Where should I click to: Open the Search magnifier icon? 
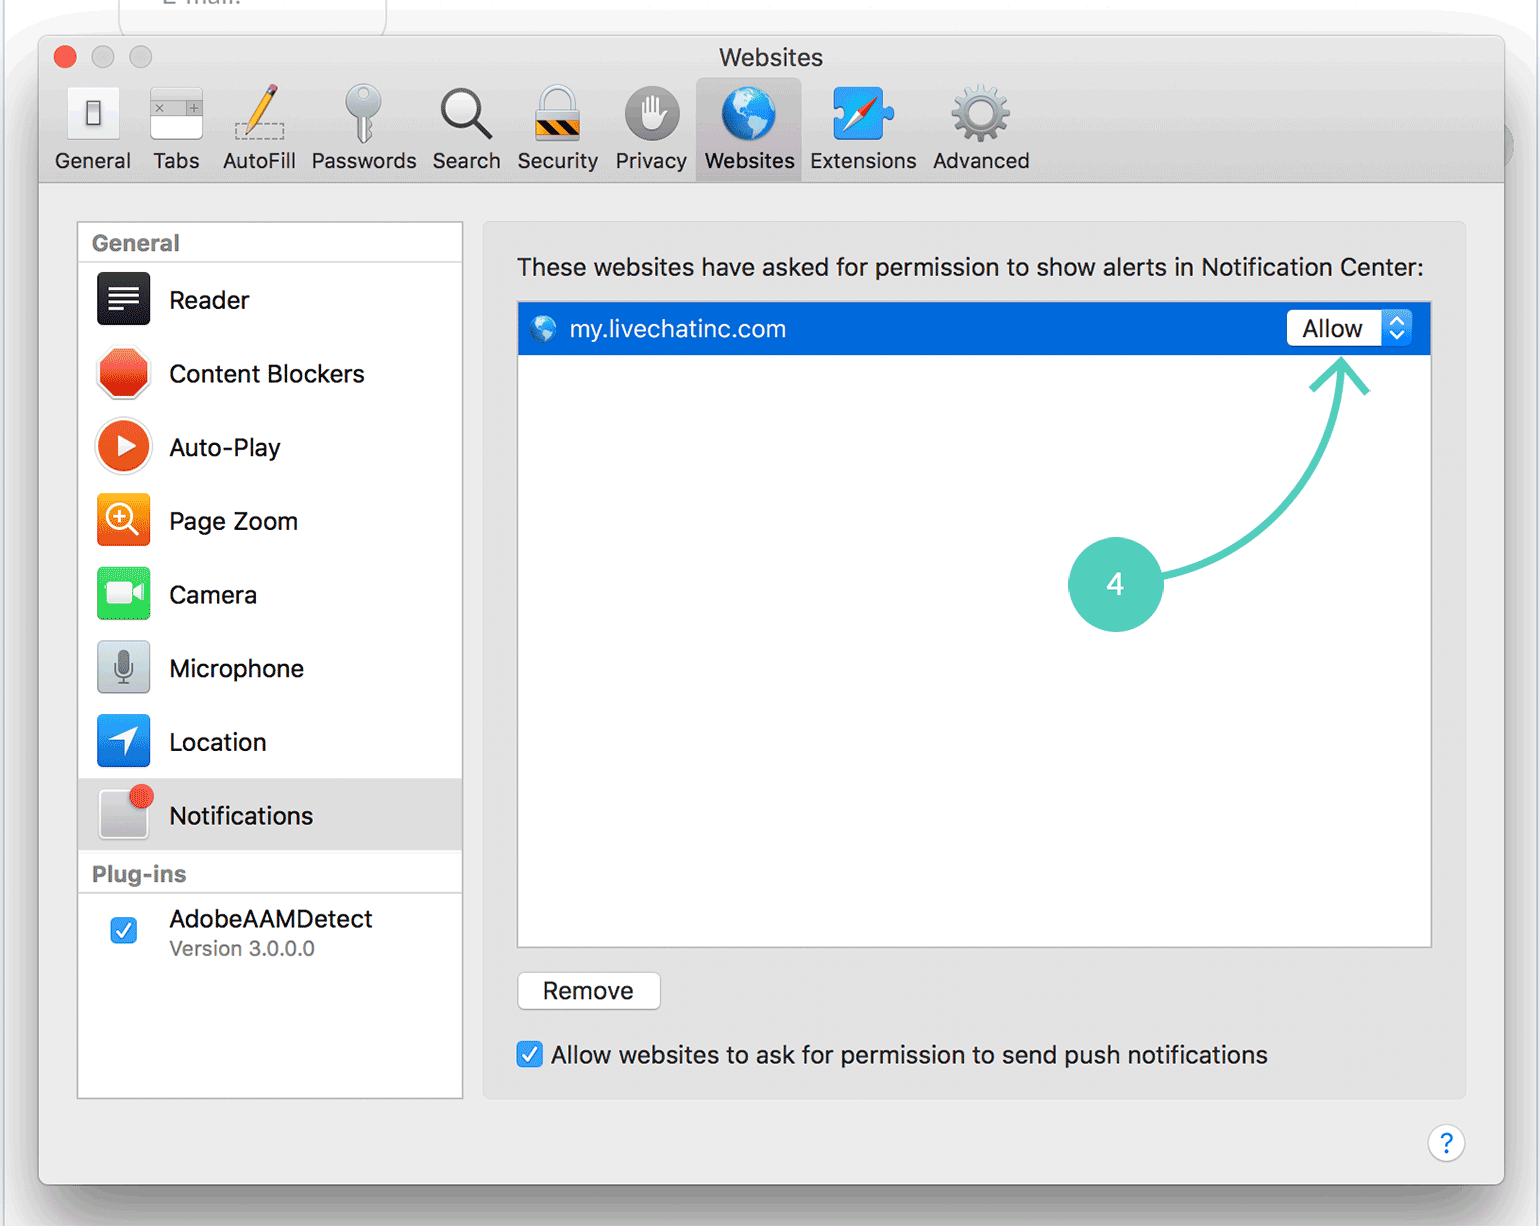click(x=466, y=114)
